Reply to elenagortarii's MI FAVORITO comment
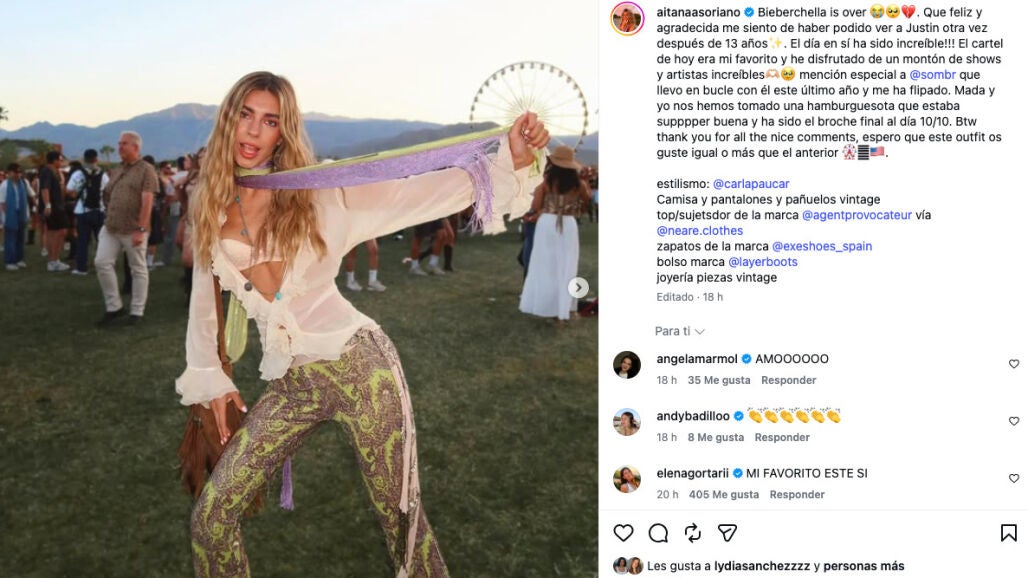The height and width of the screenshot is (578, 1028). [797, 495]
